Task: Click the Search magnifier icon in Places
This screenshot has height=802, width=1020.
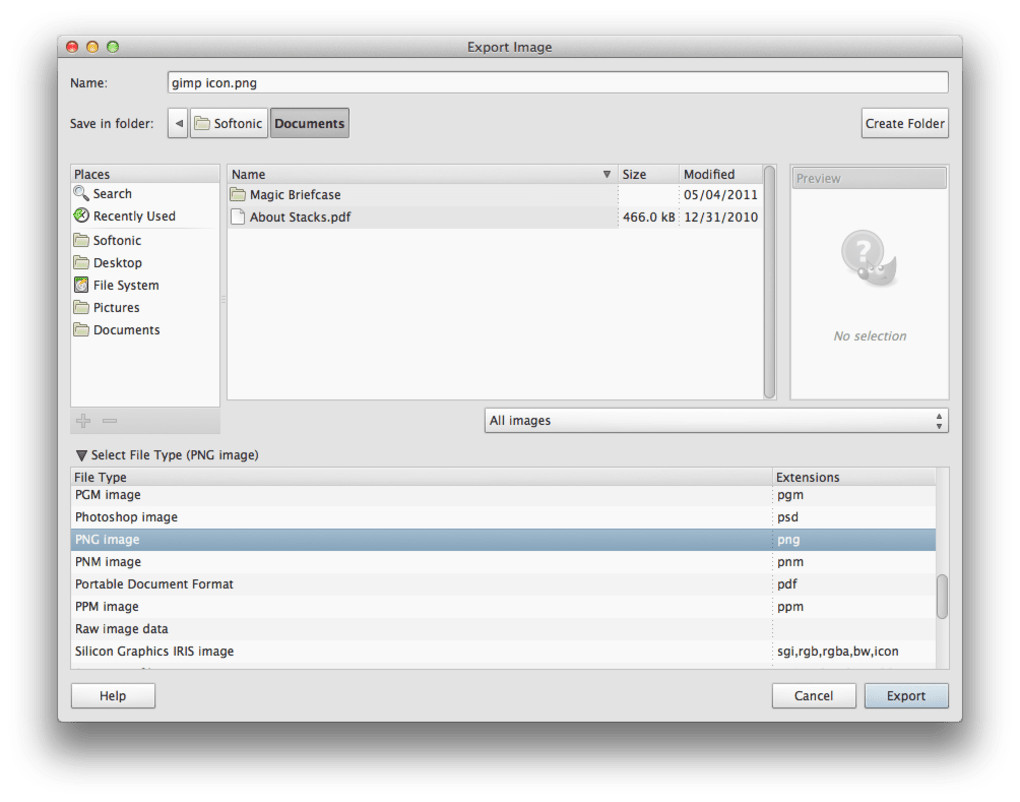Action: pyautogui.click(x=81, y=193)
